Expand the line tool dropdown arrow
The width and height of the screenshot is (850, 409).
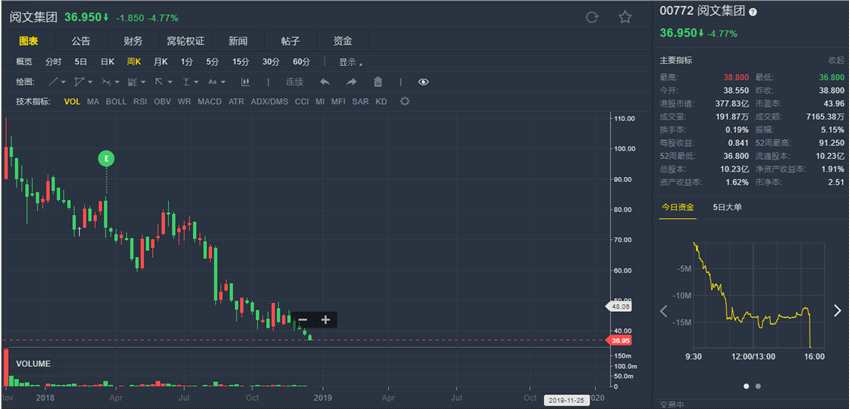pyautogui.click(x=63, y=82)
